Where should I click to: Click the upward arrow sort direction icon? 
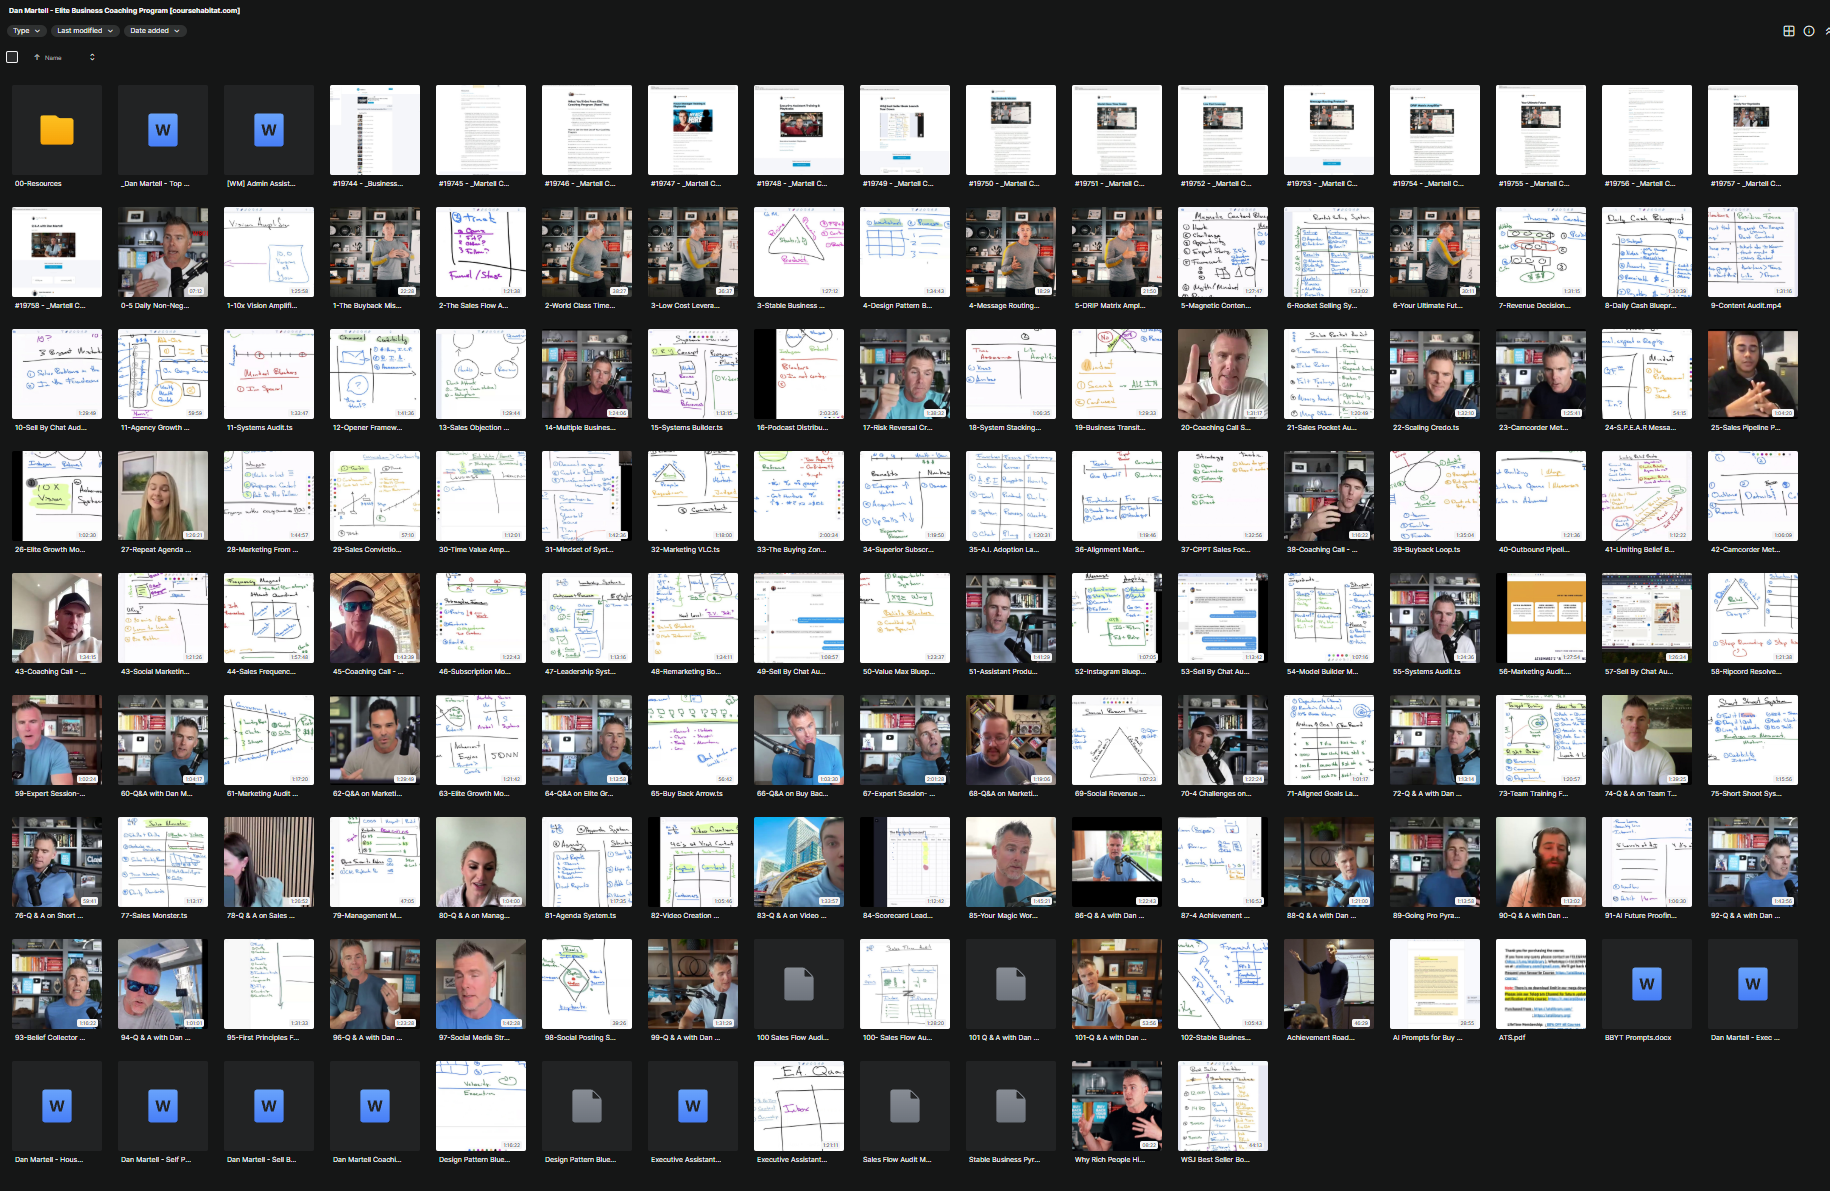37,57
